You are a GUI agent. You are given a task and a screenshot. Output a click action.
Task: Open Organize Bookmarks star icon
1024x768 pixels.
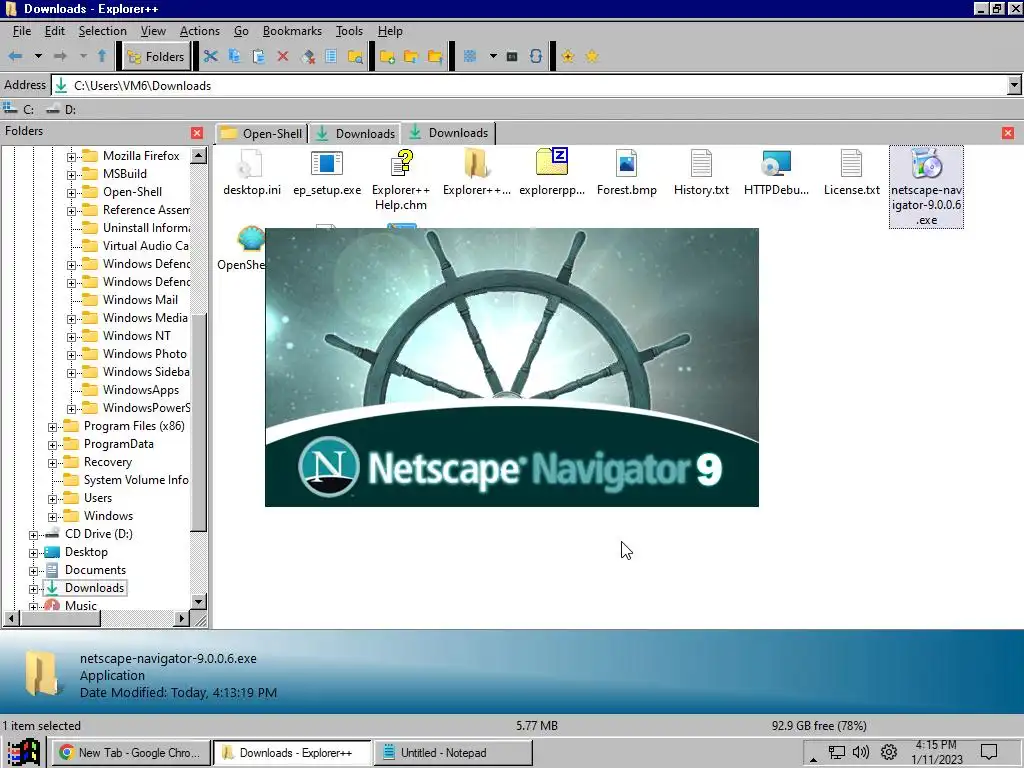click(x=592, y=56)
